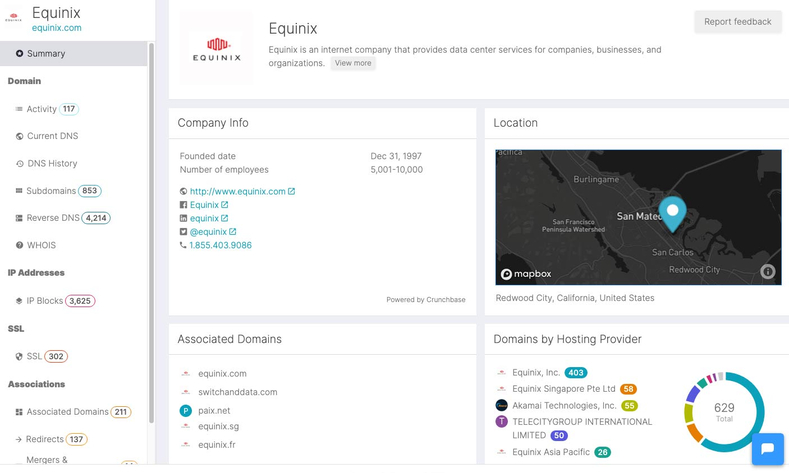Expand description with View more

coord(353,63)
